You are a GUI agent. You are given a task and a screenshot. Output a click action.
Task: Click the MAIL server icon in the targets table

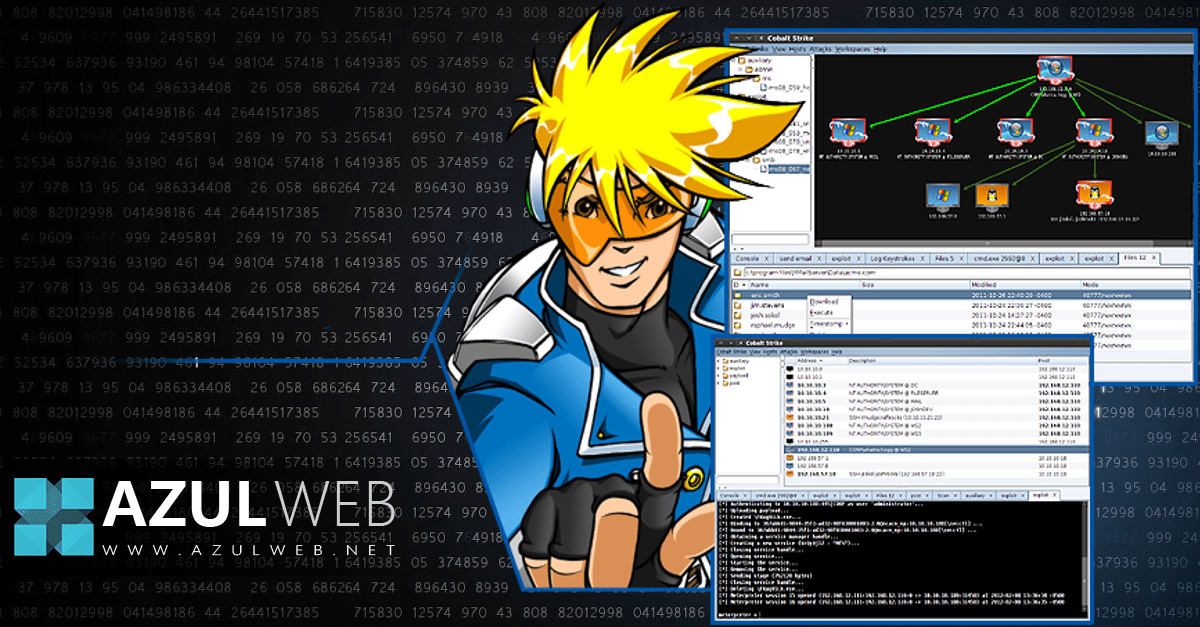[791, 402]
